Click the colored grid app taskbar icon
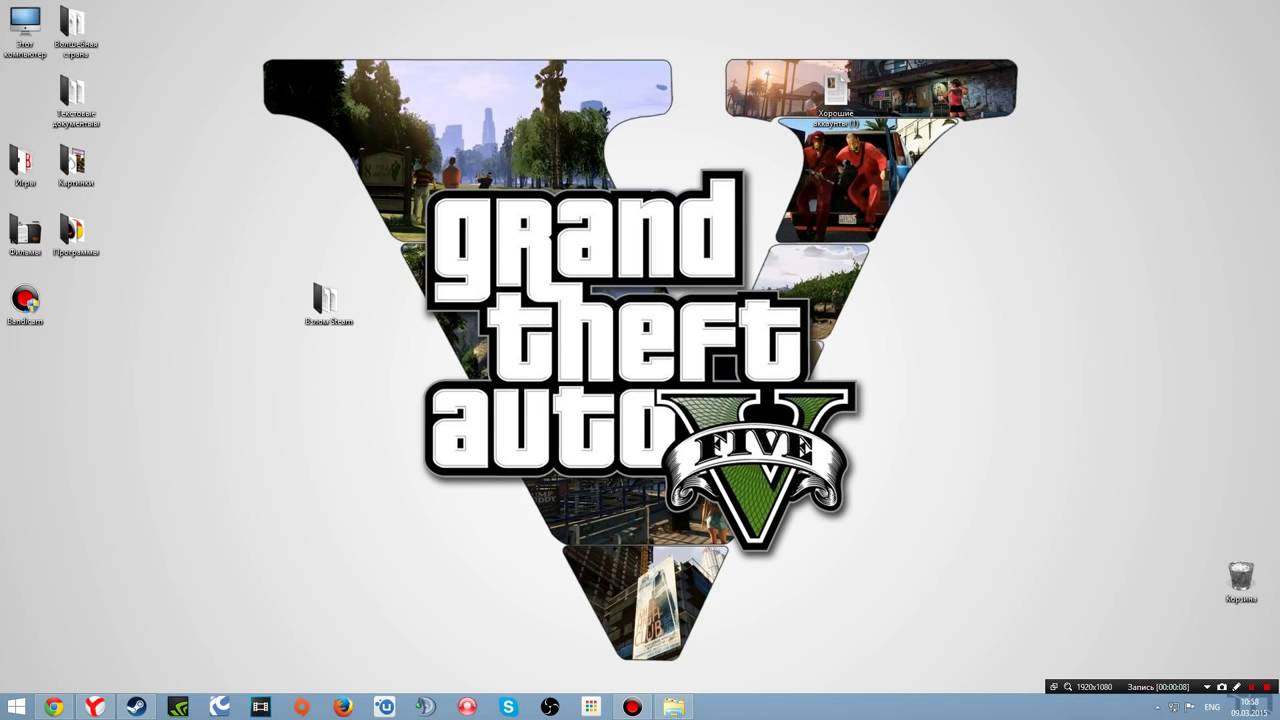The width and height of the screenshot is (1280, 720). 591,707
